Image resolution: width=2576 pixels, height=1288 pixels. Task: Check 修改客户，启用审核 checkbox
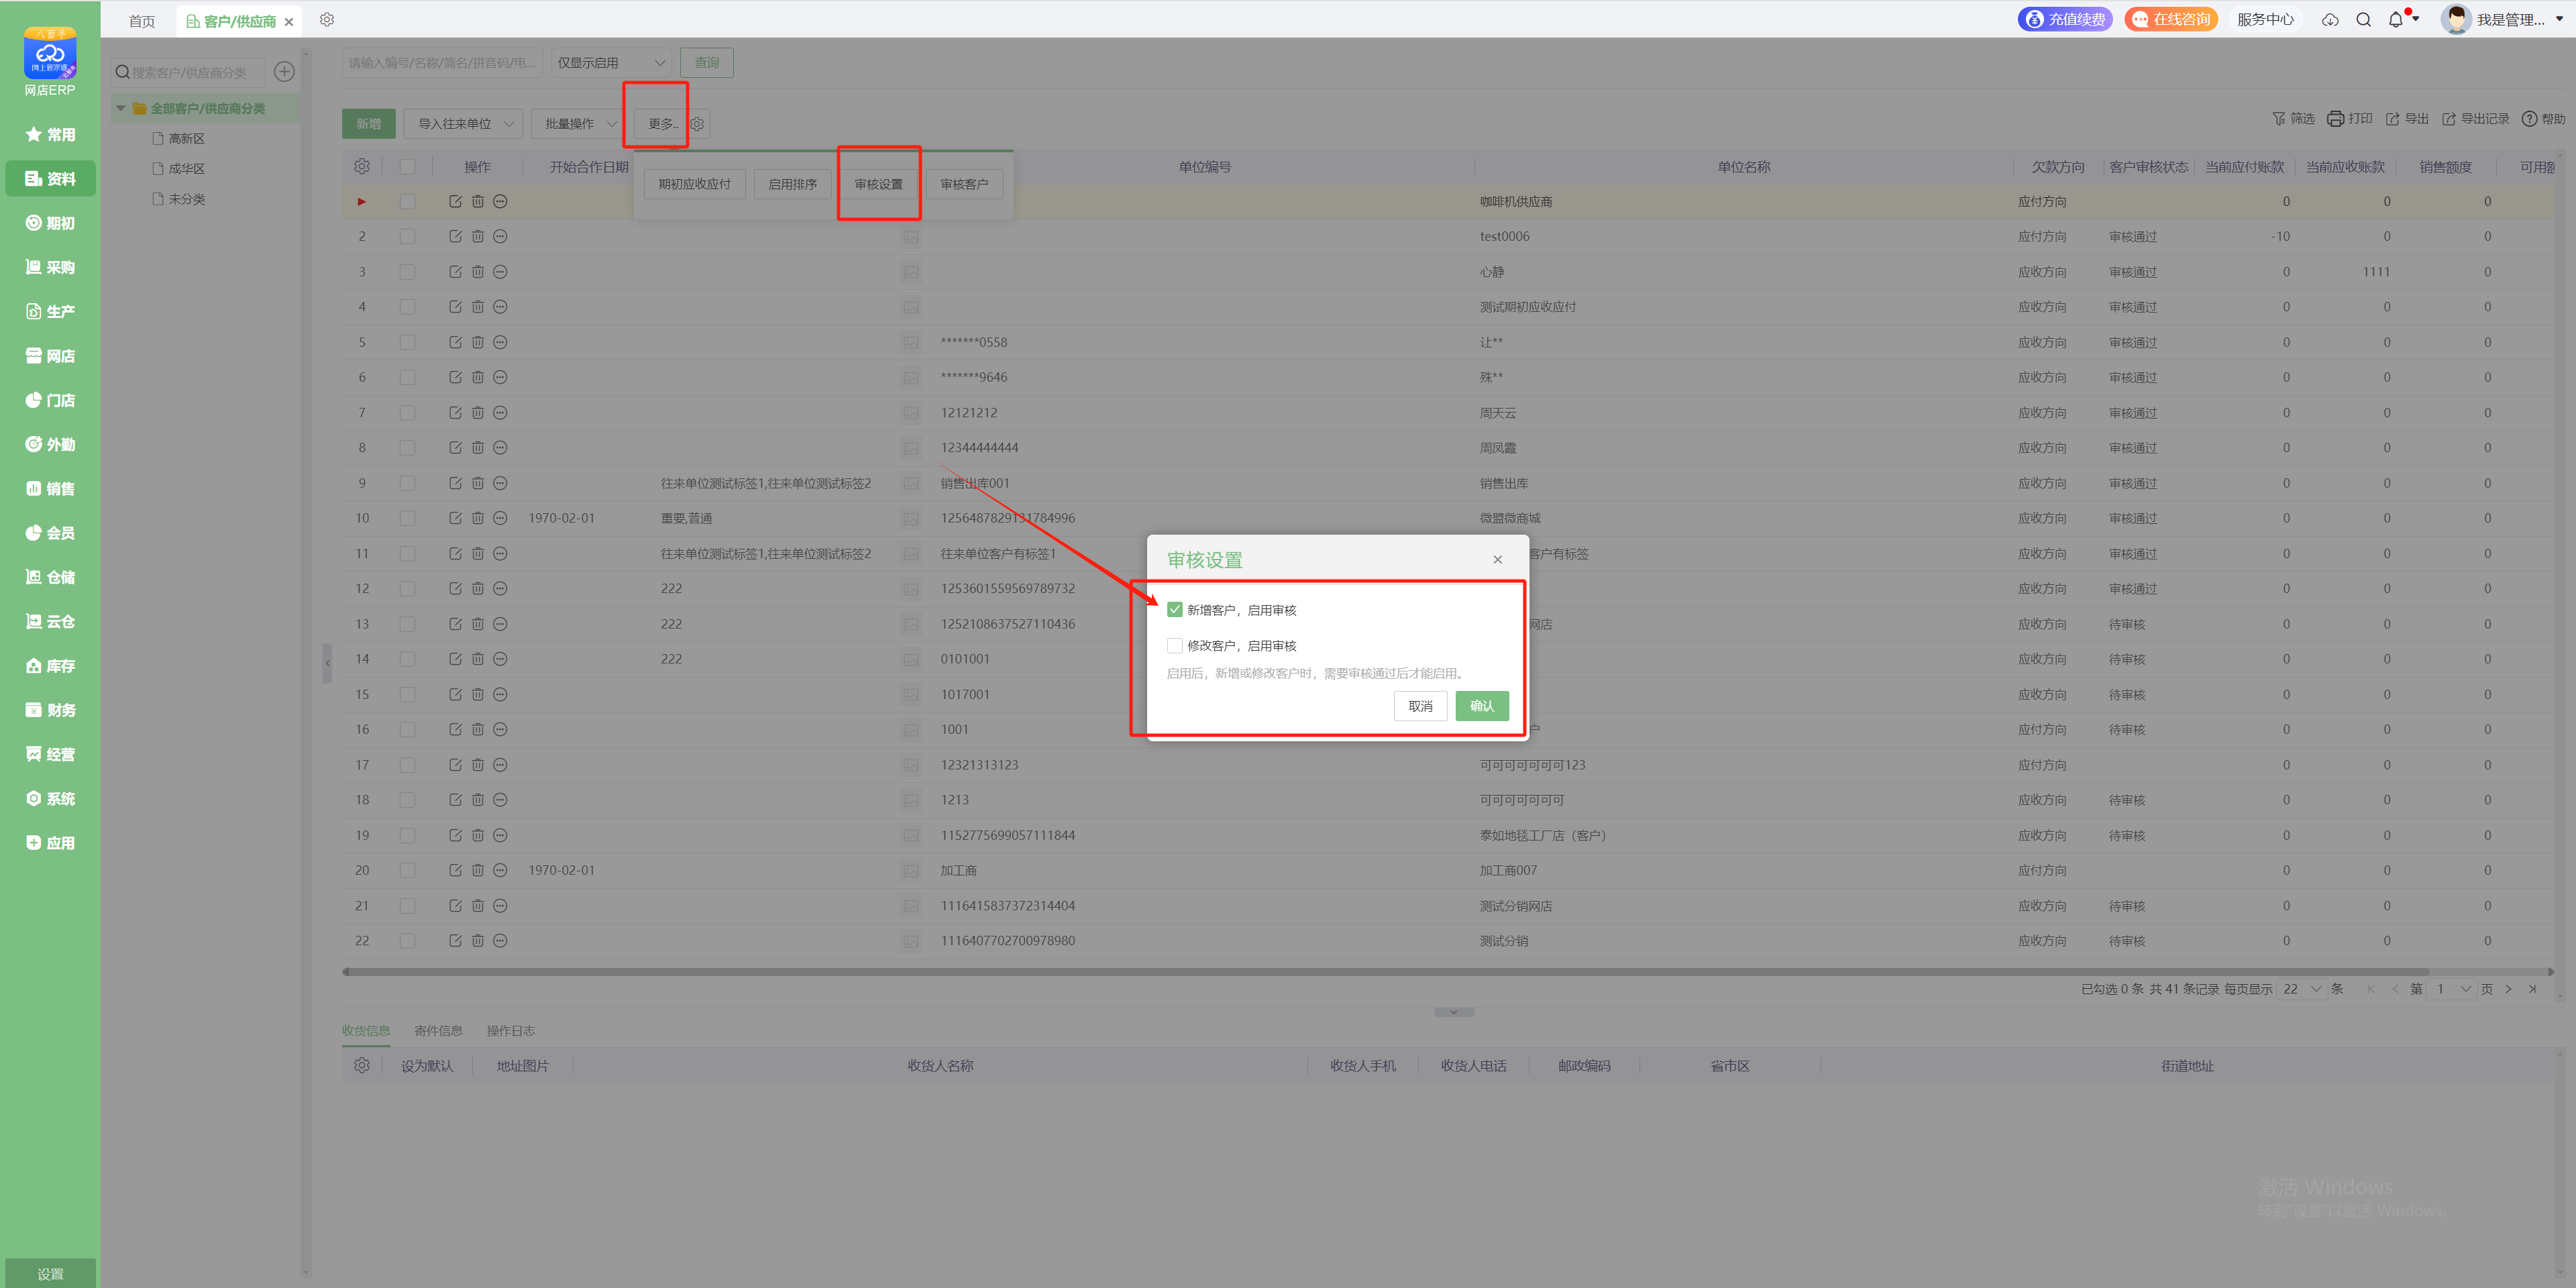[1175, 645]
